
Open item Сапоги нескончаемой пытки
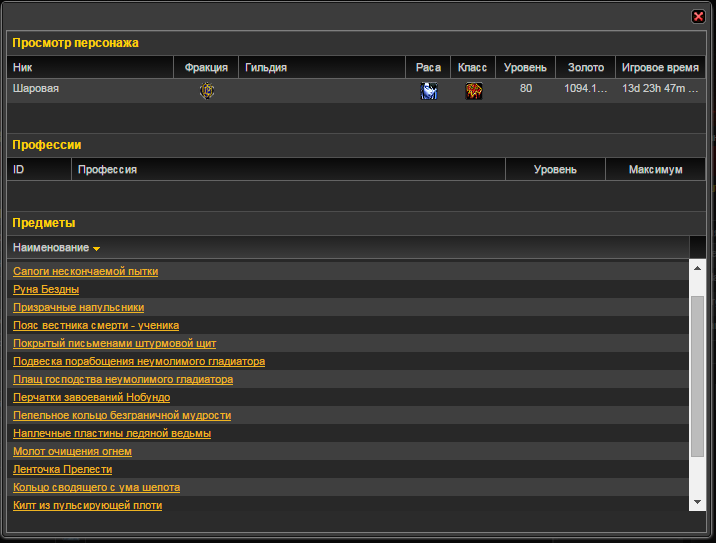[x=85, y=271]
